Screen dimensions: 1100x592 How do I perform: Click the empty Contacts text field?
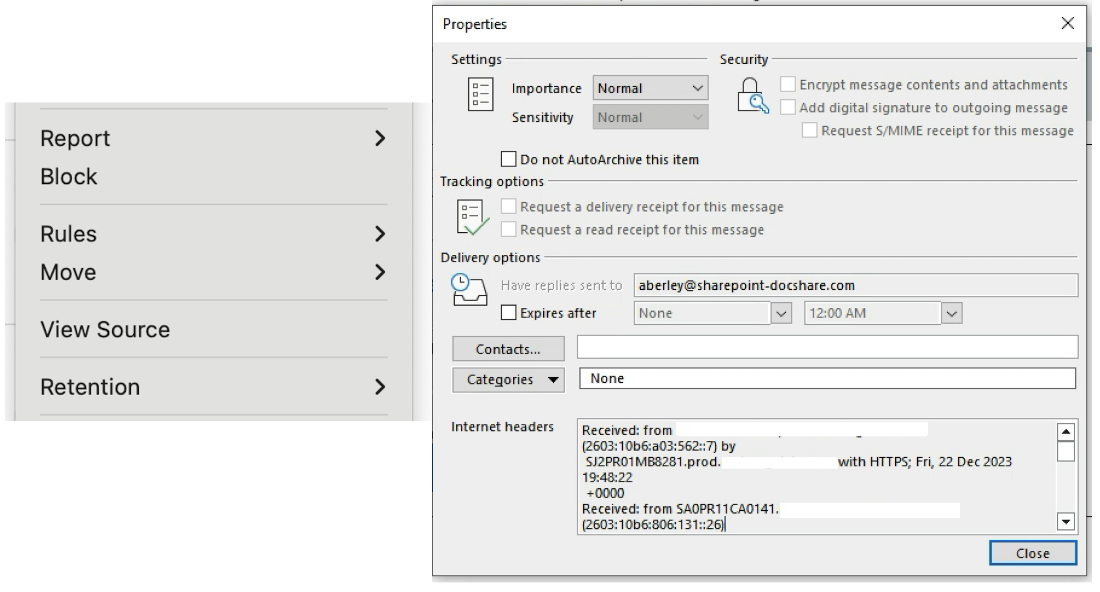point(828,347)
